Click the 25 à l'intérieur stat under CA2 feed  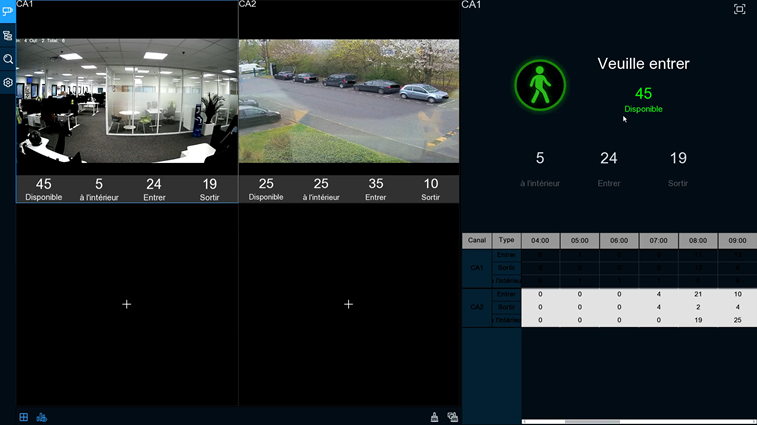[321, 189]
